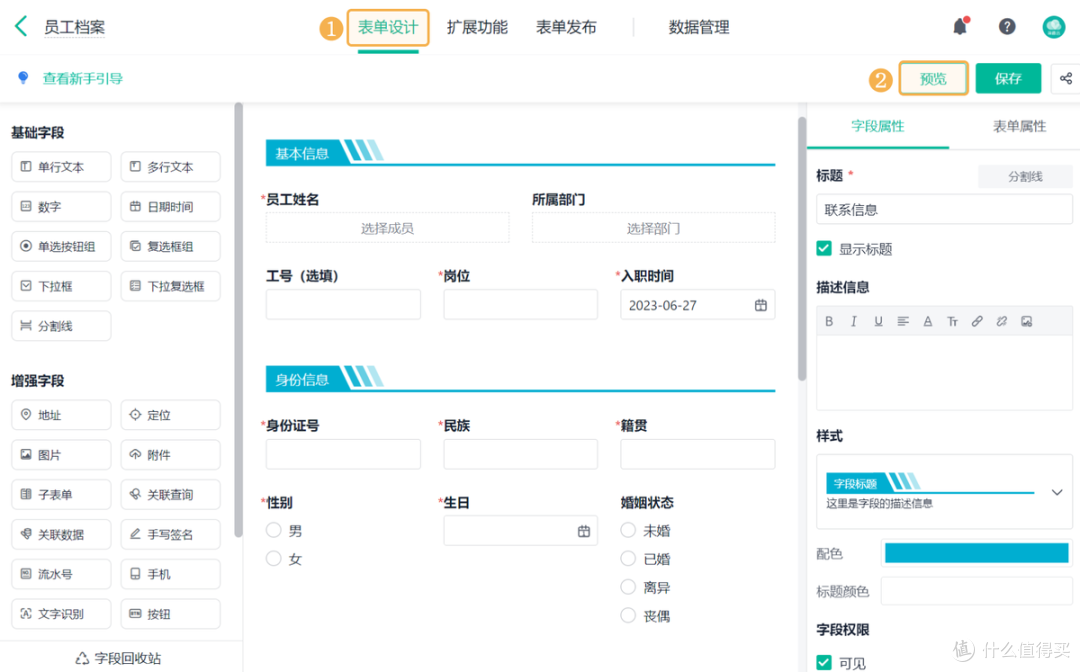This screenshot has width=1080, height=672.
Task: Insert link in description toolbar
Action: pyautogui.click(x=977, y=322)
